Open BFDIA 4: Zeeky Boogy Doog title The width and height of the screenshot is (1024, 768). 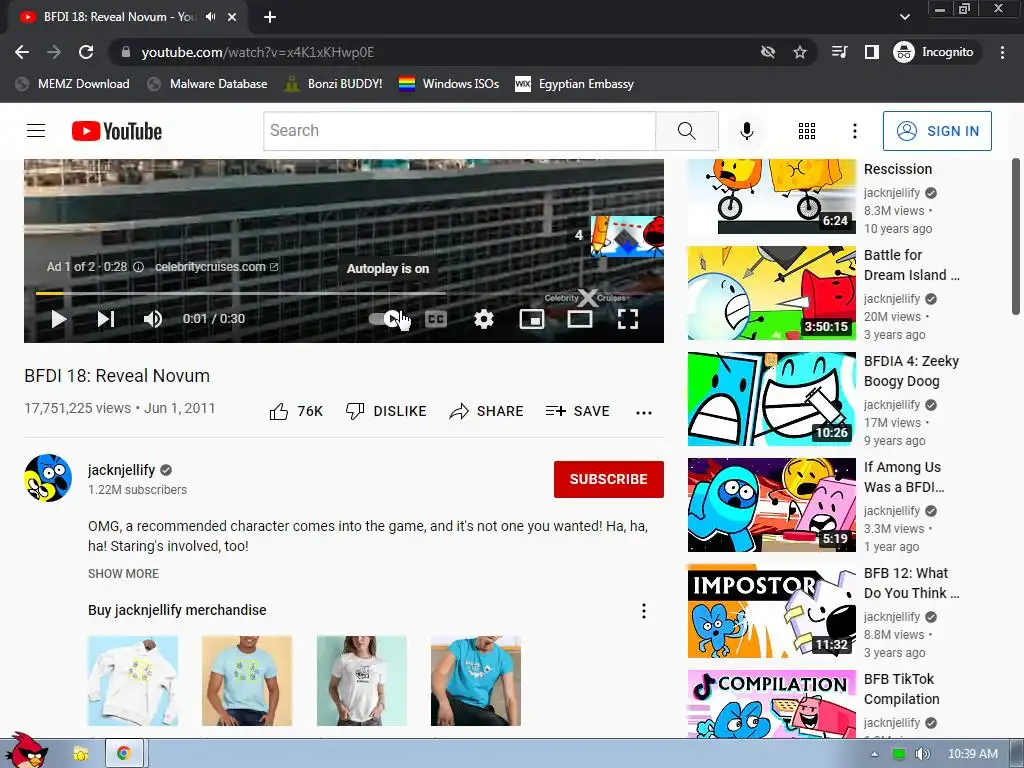tap(911, 371)
